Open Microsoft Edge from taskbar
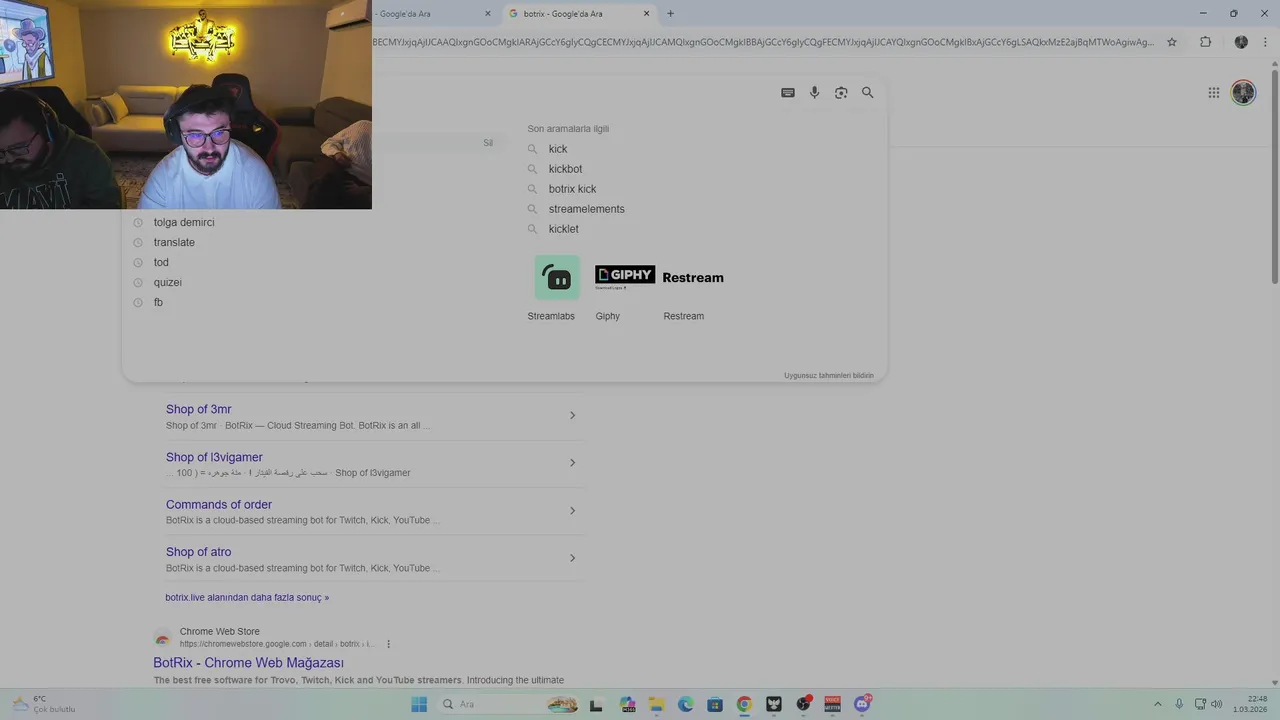1280x720 pixels. pos(685,704)
